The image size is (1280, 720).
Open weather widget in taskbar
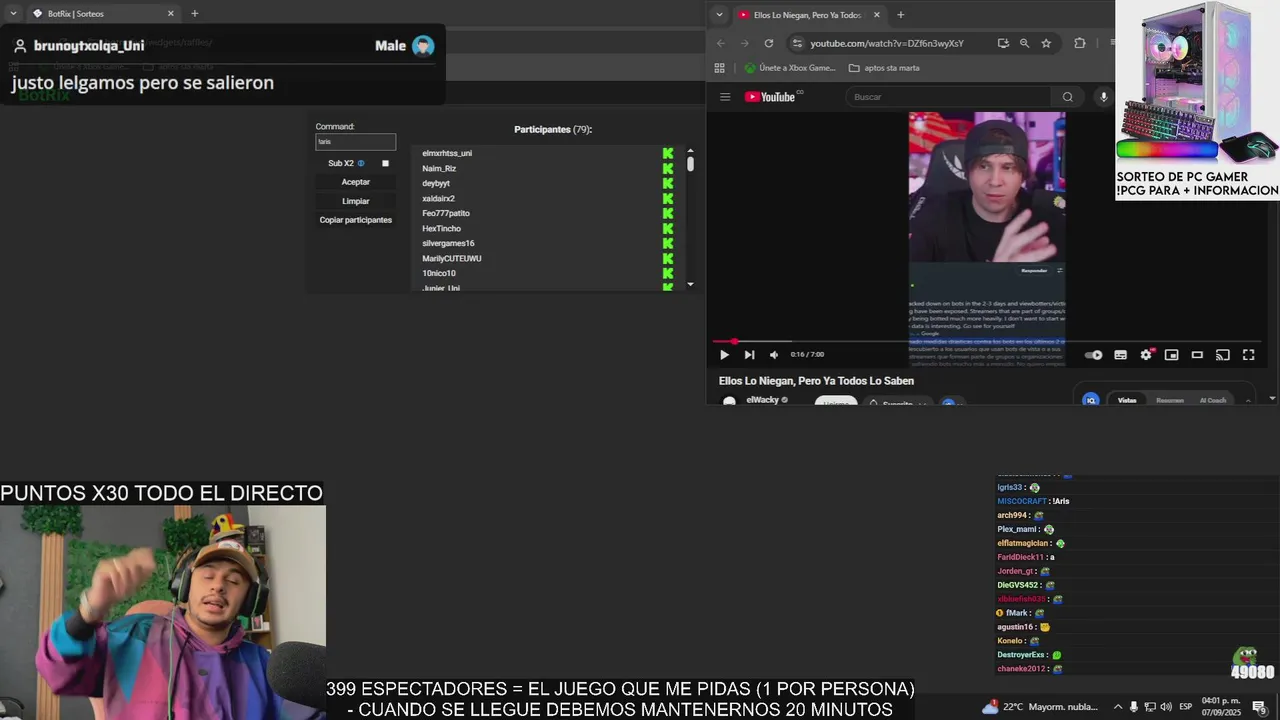click(1040, 707)
